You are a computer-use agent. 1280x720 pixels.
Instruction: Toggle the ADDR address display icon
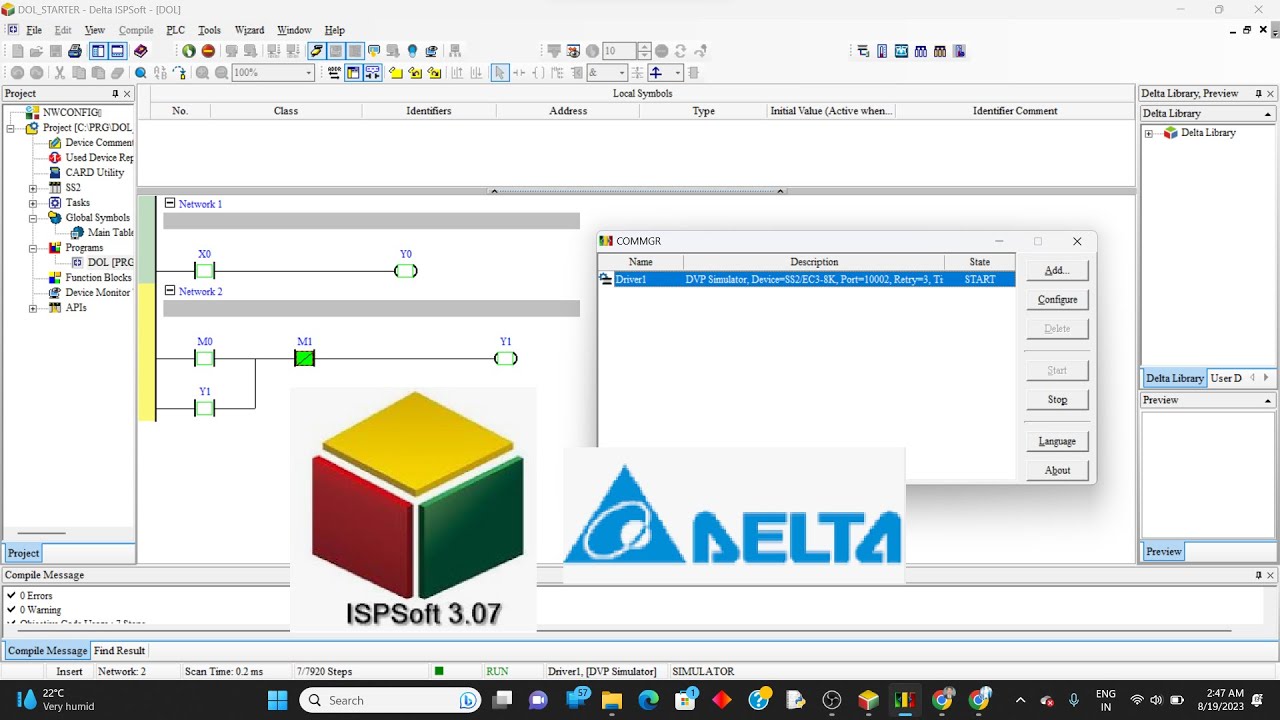[334, 73]
